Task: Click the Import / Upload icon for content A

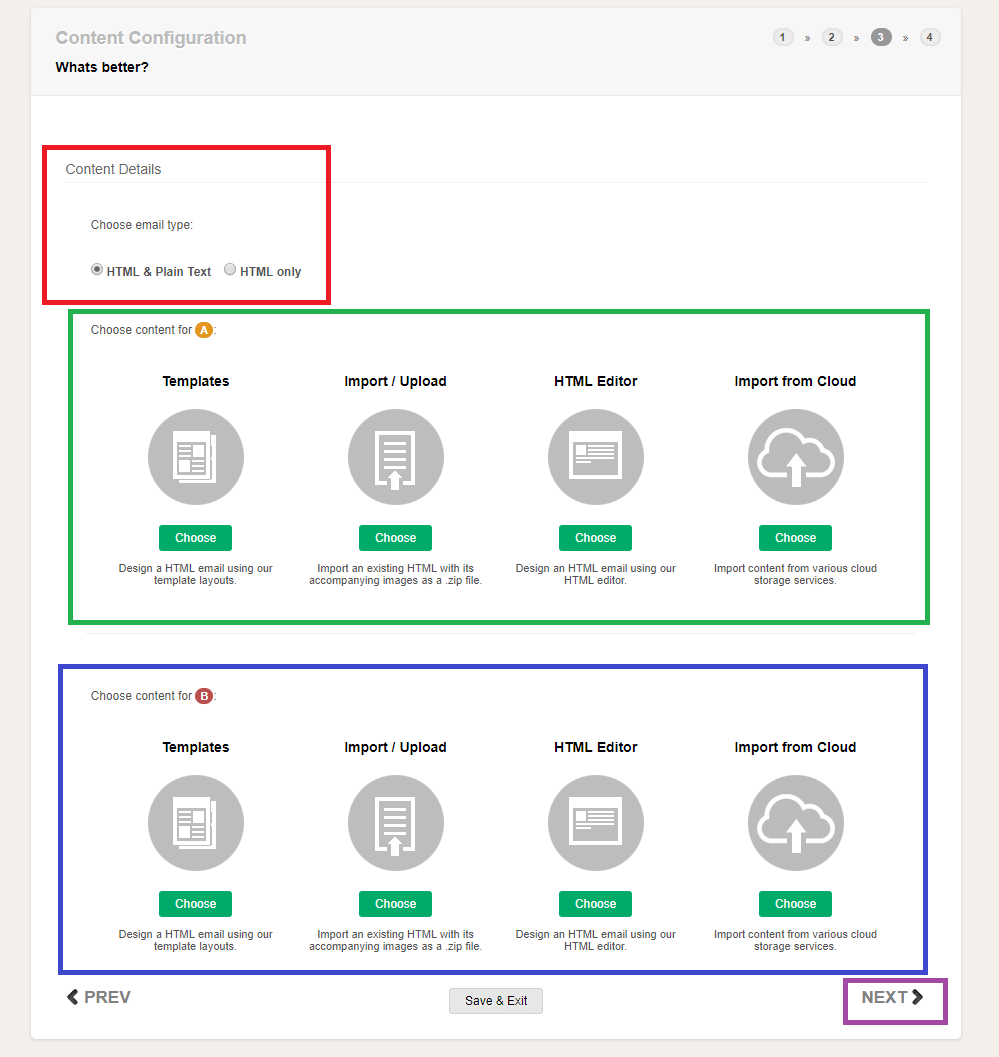Action: 396,457
